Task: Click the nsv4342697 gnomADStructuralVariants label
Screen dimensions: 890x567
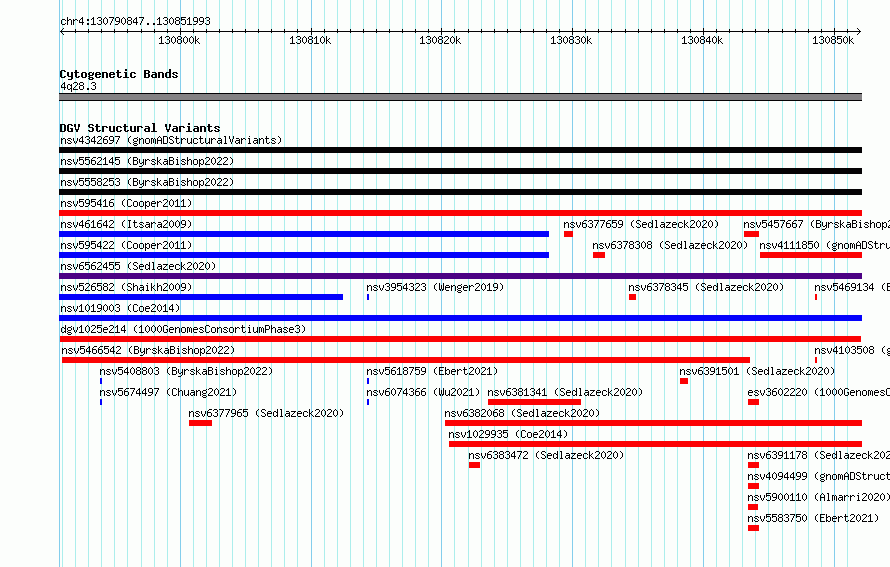Action: coord(171,140)
